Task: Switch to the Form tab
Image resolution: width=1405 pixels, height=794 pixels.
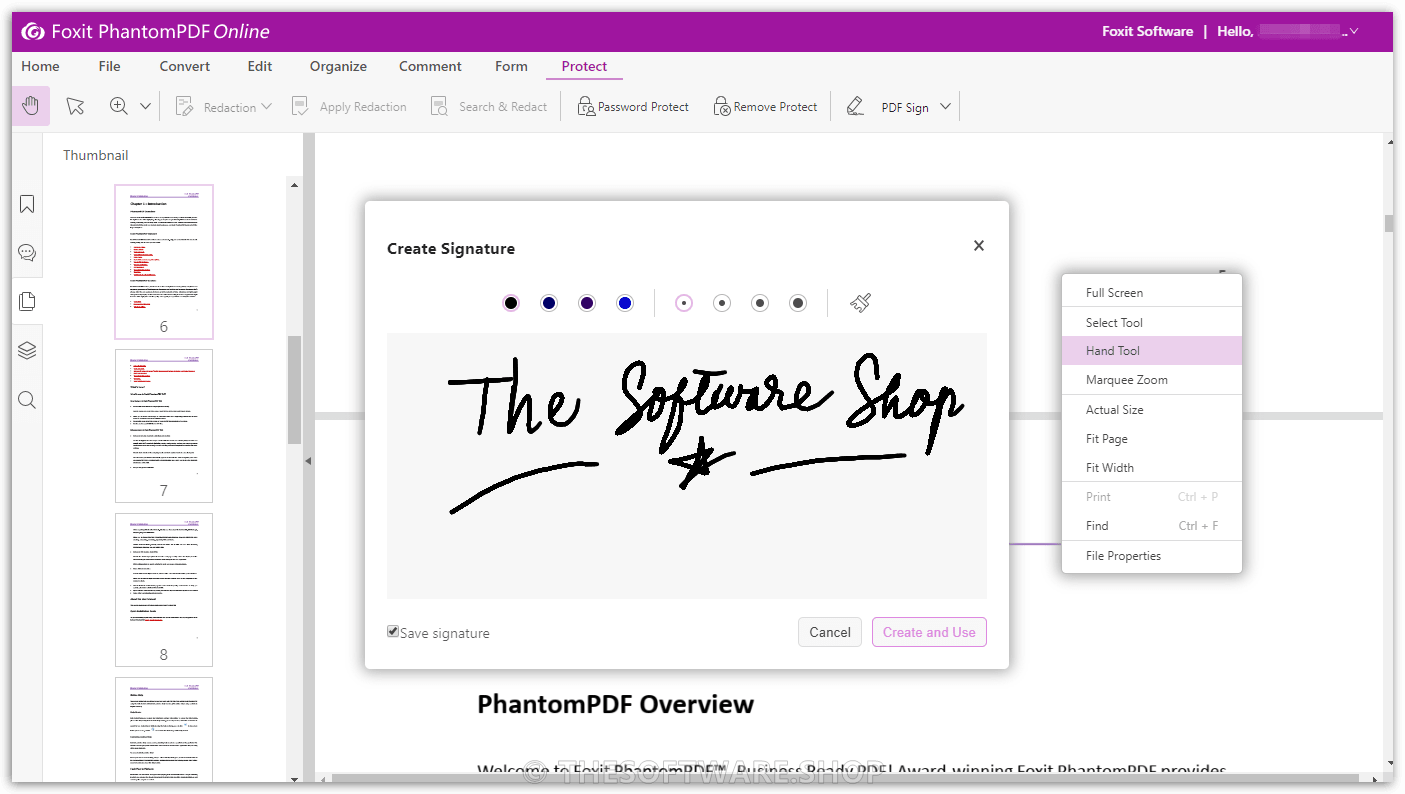Action: [x=511, y=66]
